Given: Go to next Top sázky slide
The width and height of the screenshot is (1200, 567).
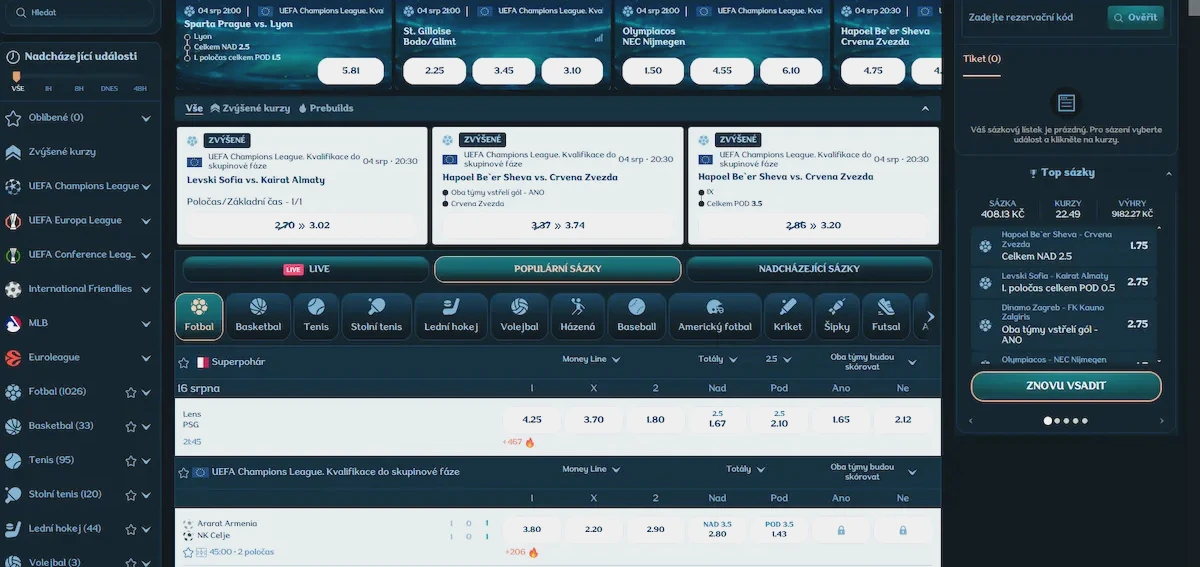Looking at the screenshot, I should point(1163,421).
